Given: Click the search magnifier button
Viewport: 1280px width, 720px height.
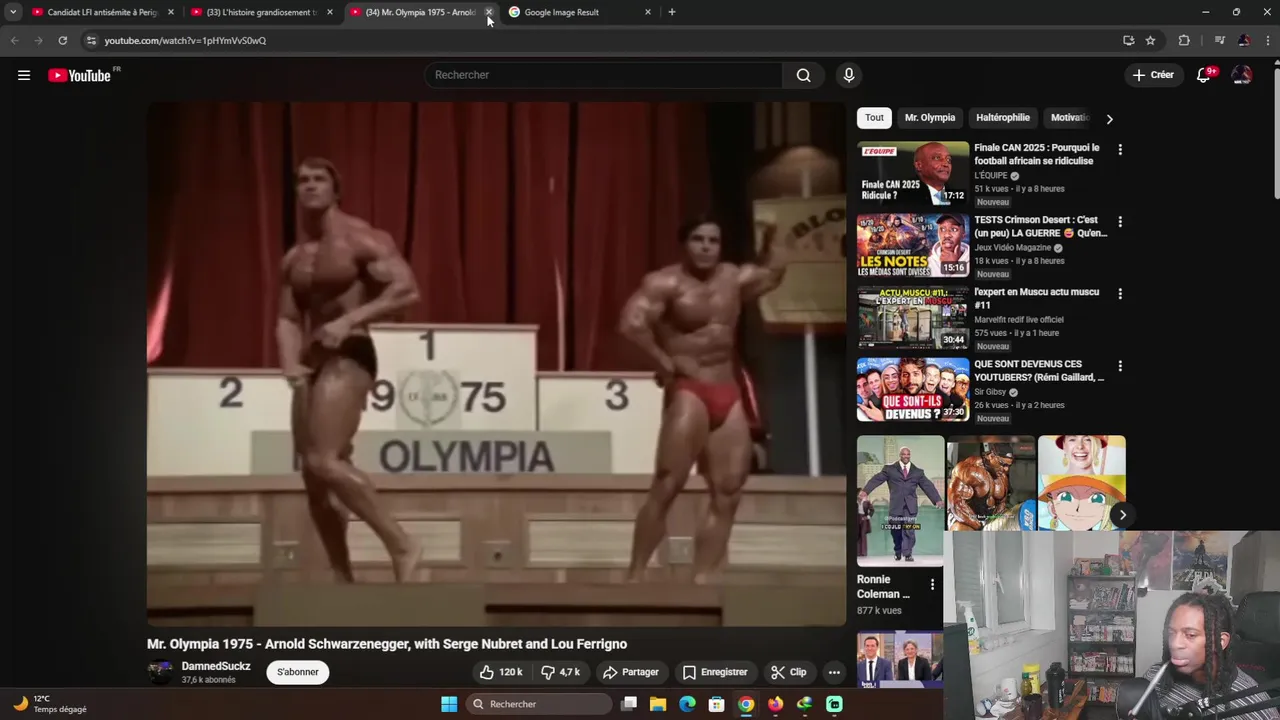Looking at the screenshot, I should [x=803, y=75].
